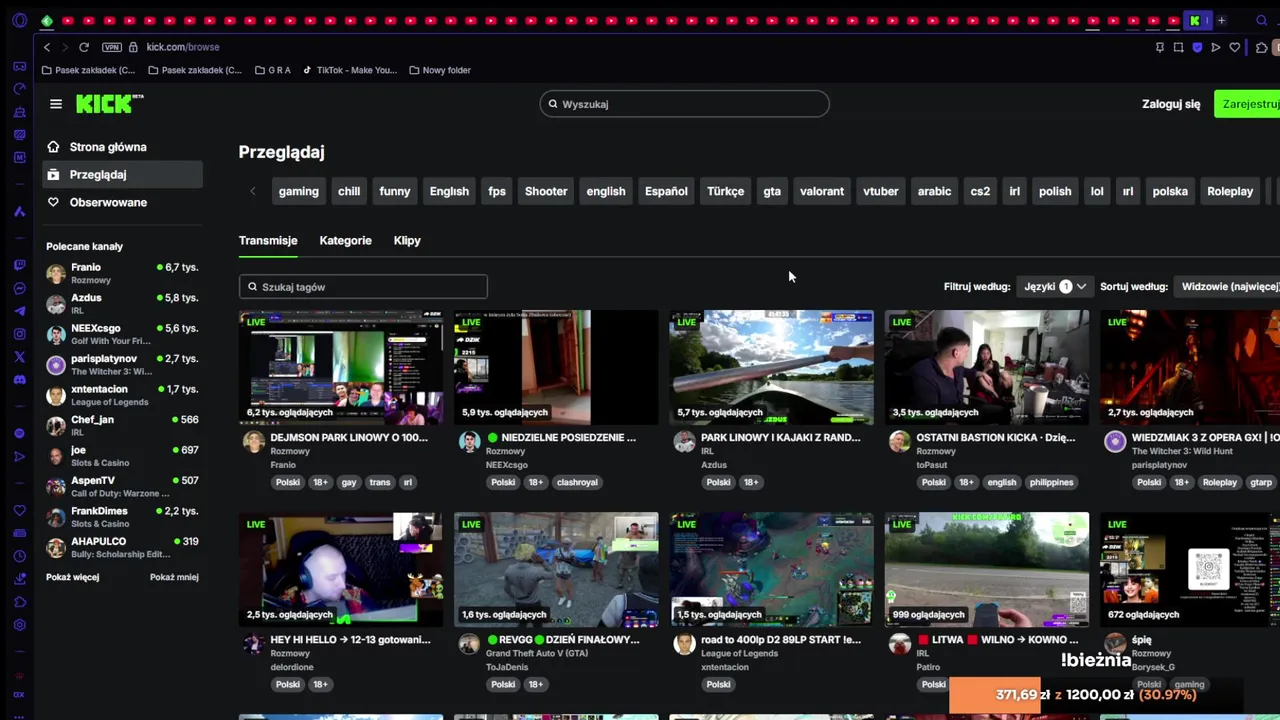Go back with the browser back arrow
The width and height of the screenshot is (1280, 720).
pos(46,47)
